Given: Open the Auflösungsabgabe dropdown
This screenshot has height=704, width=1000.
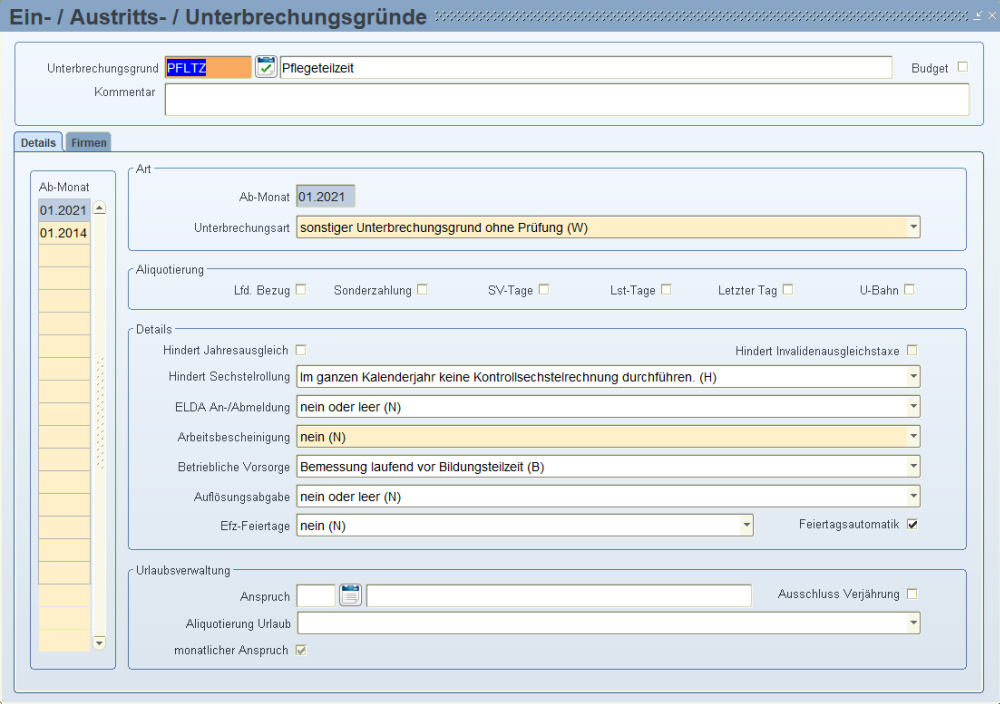Looking at the screenshot, I should coord(913,497).
